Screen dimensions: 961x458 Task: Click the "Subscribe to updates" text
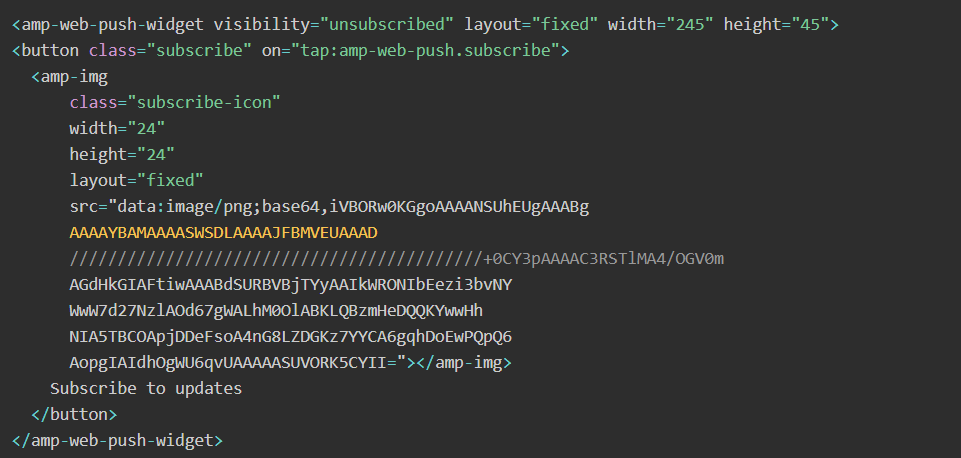(x=146, y=389)
